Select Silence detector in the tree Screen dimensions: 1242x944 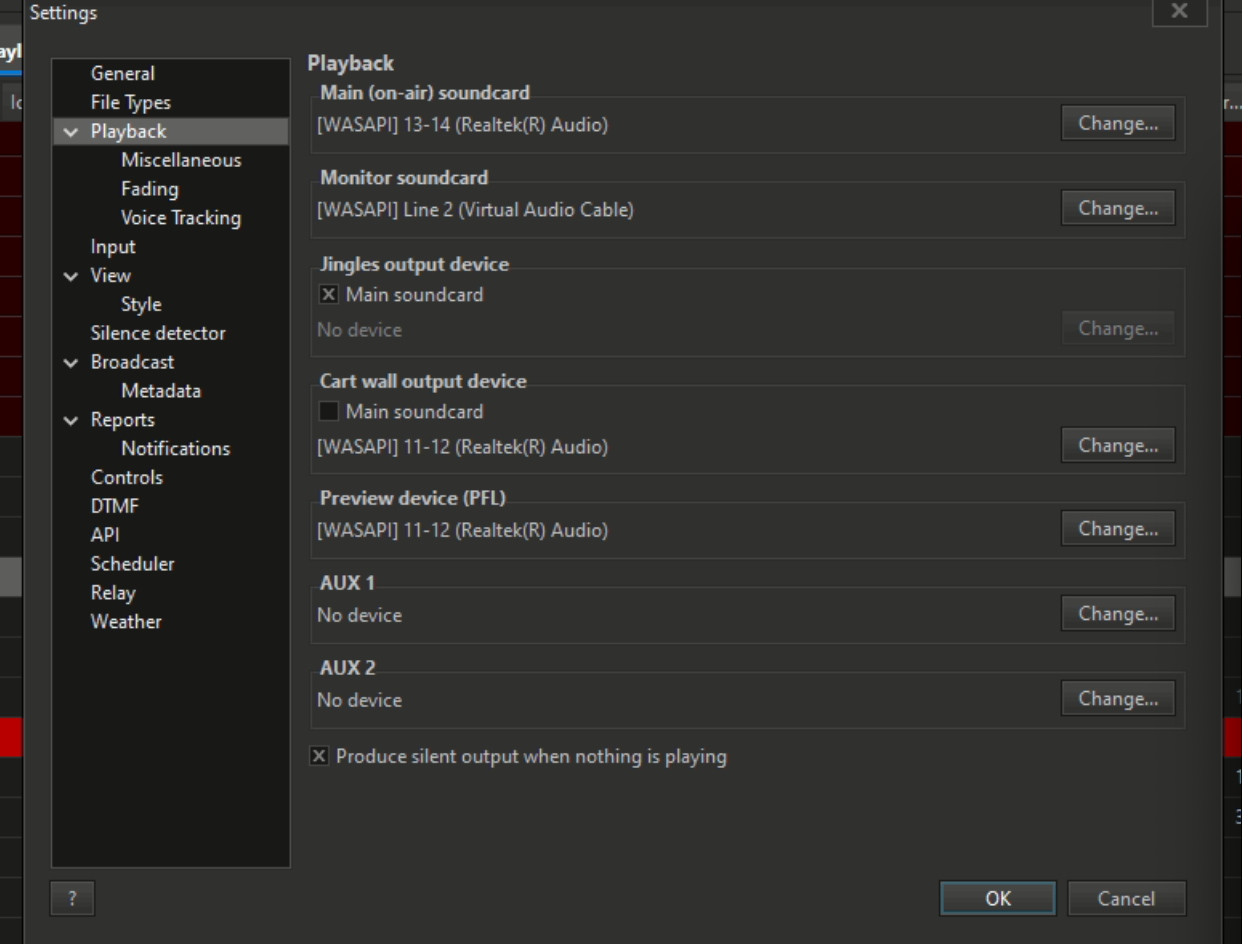[x=158, y=334]
